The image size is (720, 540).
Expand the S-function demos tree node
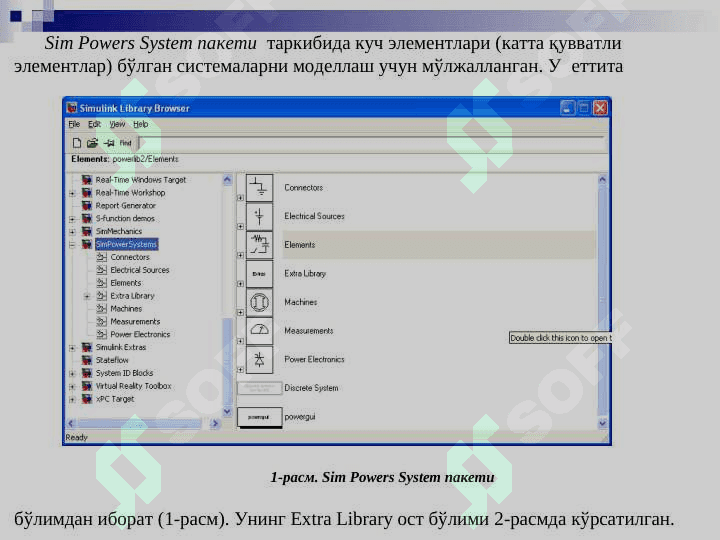pos(72,219)
